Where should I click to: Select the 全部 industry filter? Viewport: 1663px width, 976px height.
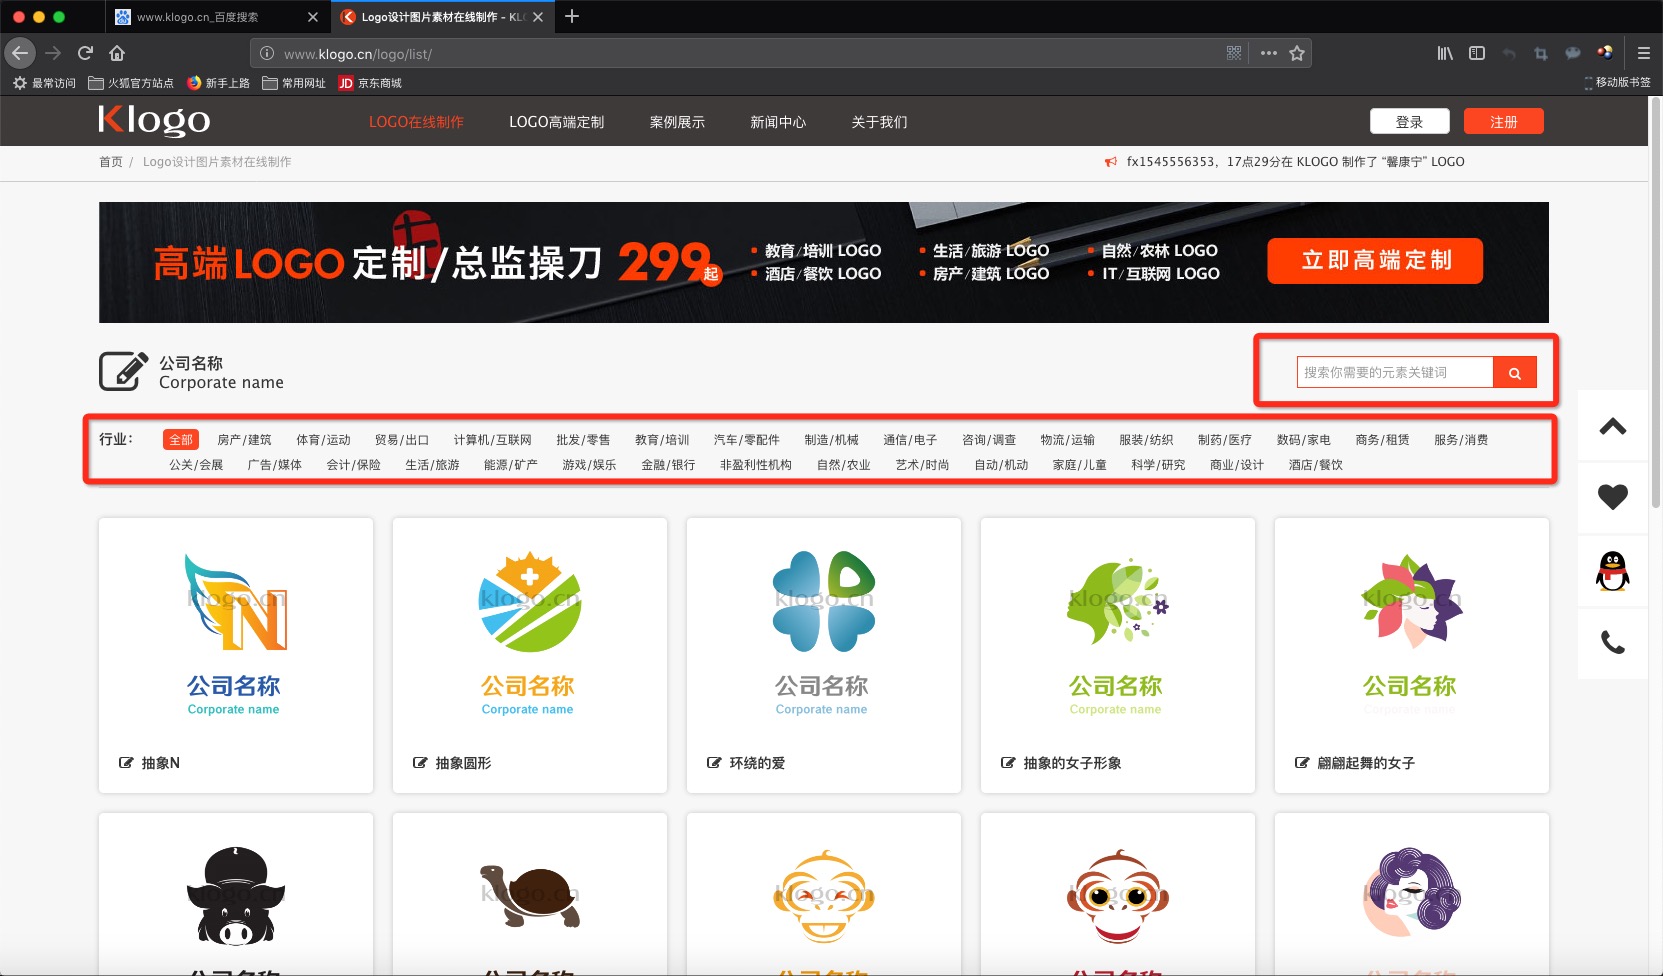coord(180,438)
